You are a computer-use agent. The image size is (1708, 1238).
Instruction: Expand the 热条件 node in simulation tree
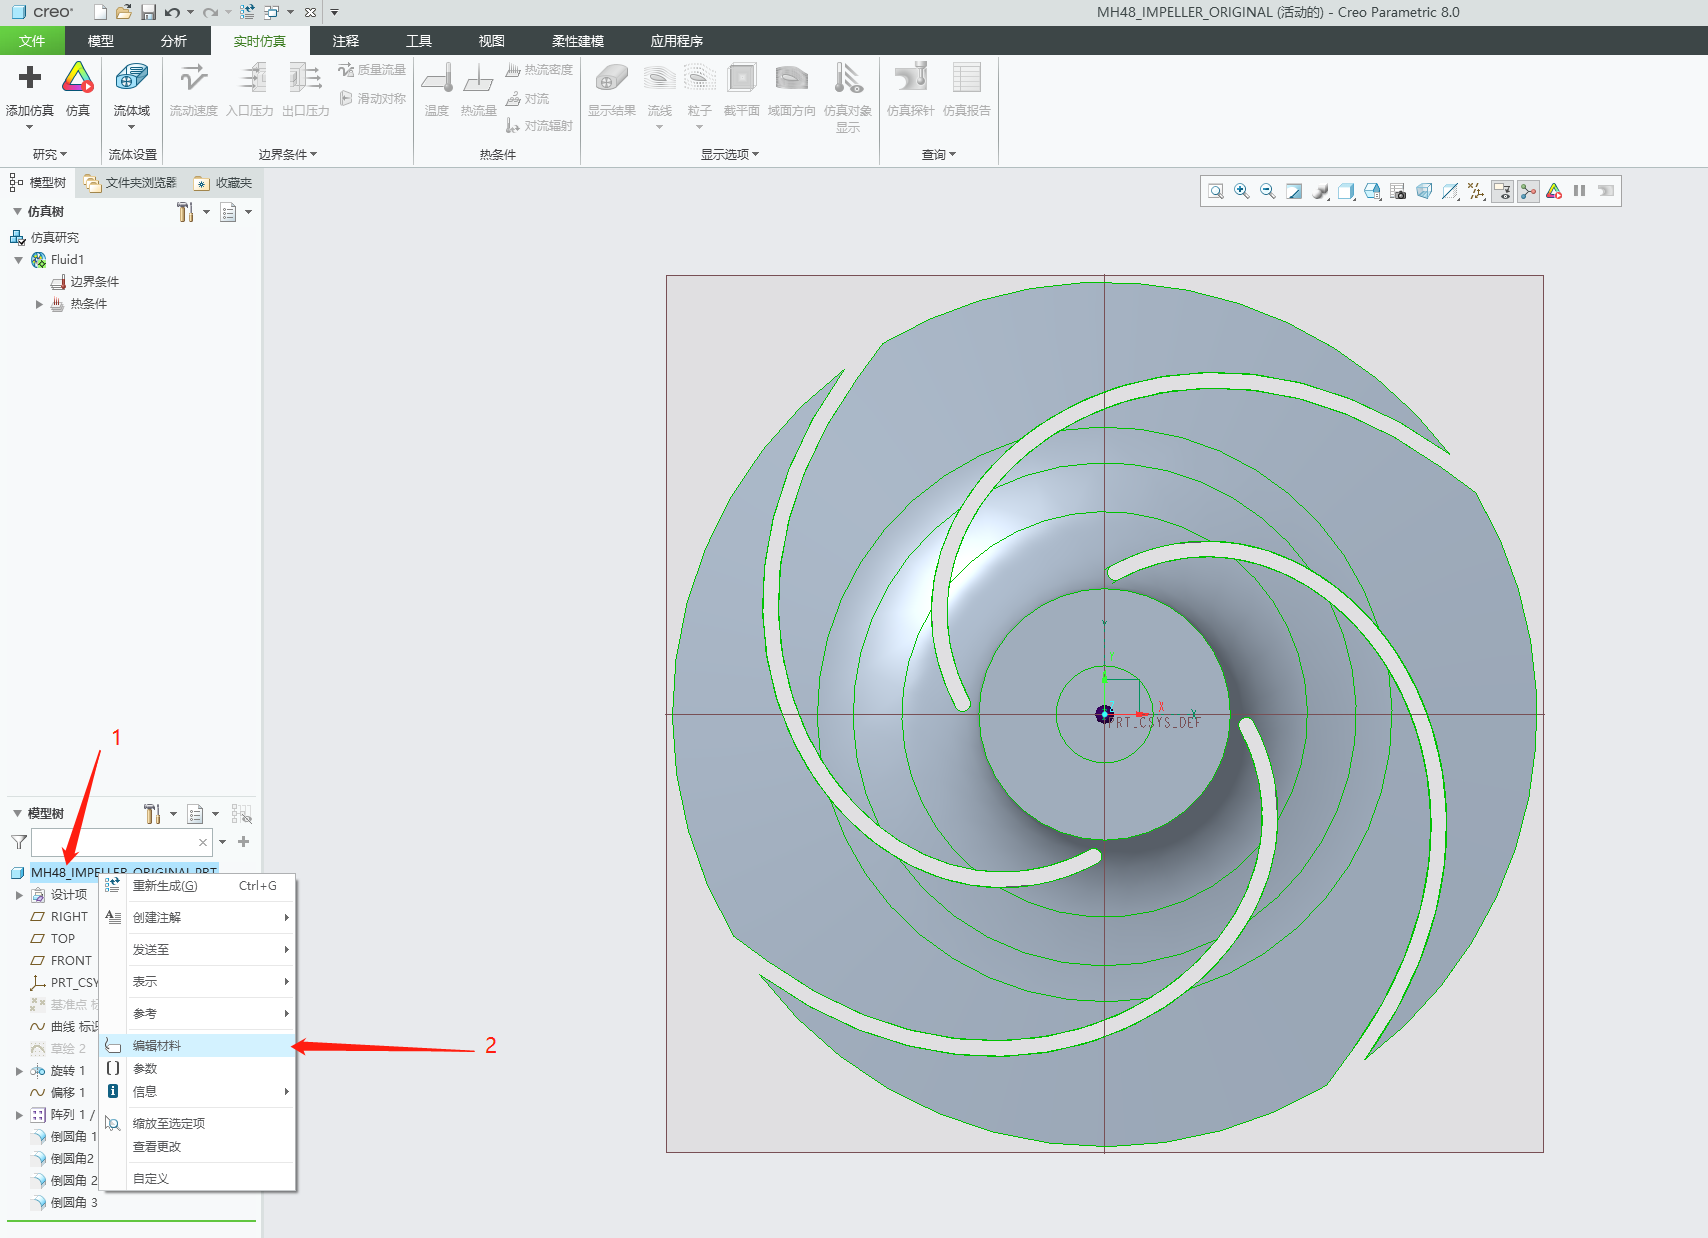39,304
